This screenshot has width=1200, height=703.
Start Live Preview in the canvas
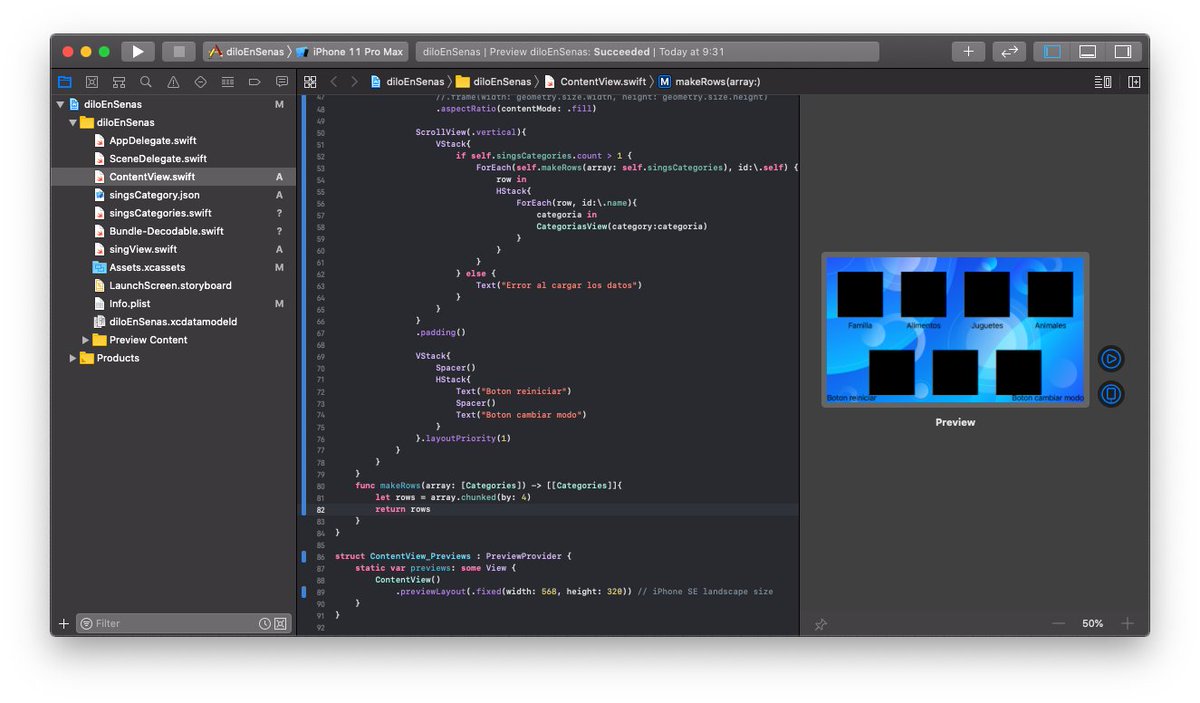tap(1111, 359)
